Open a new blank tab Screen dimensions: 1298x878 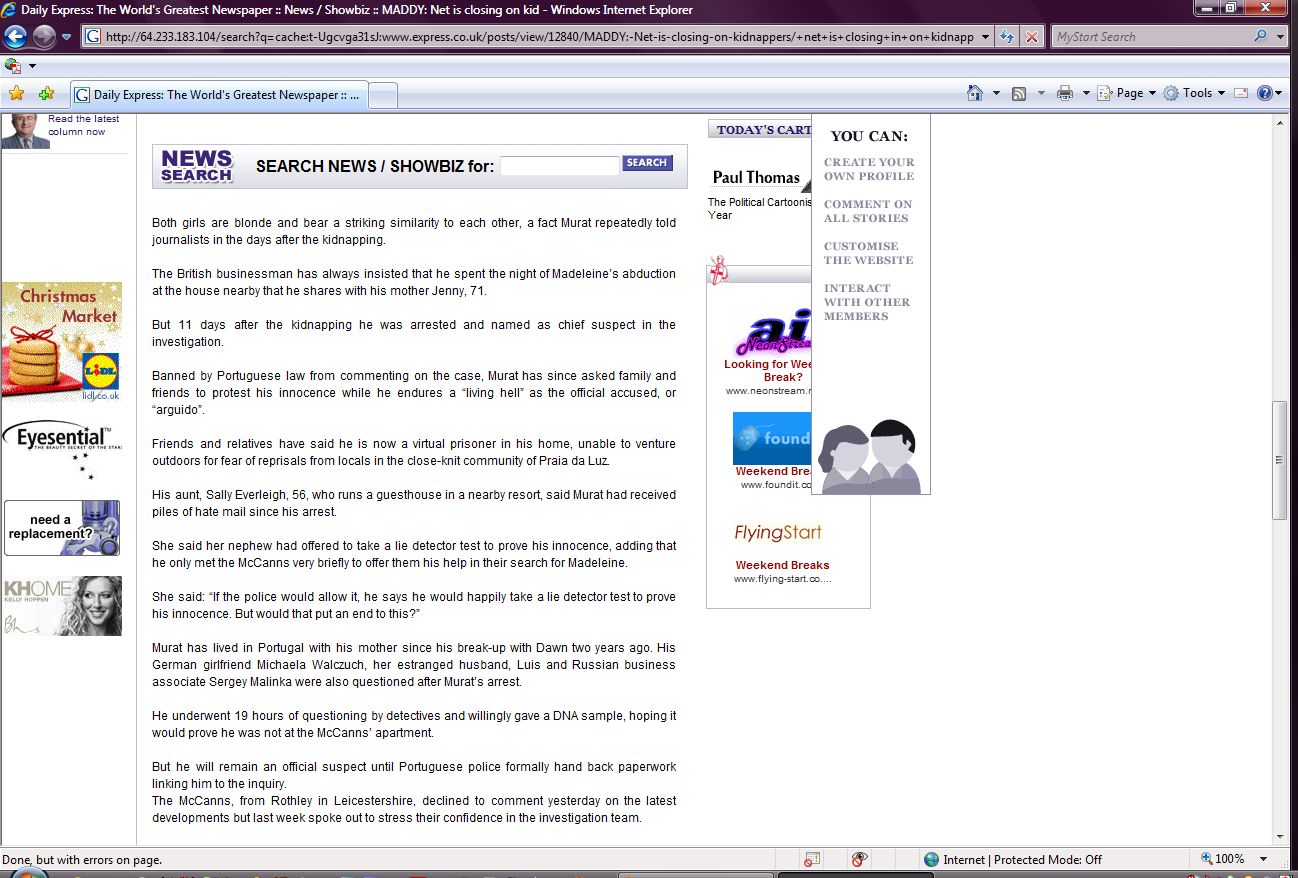[384, 95]
